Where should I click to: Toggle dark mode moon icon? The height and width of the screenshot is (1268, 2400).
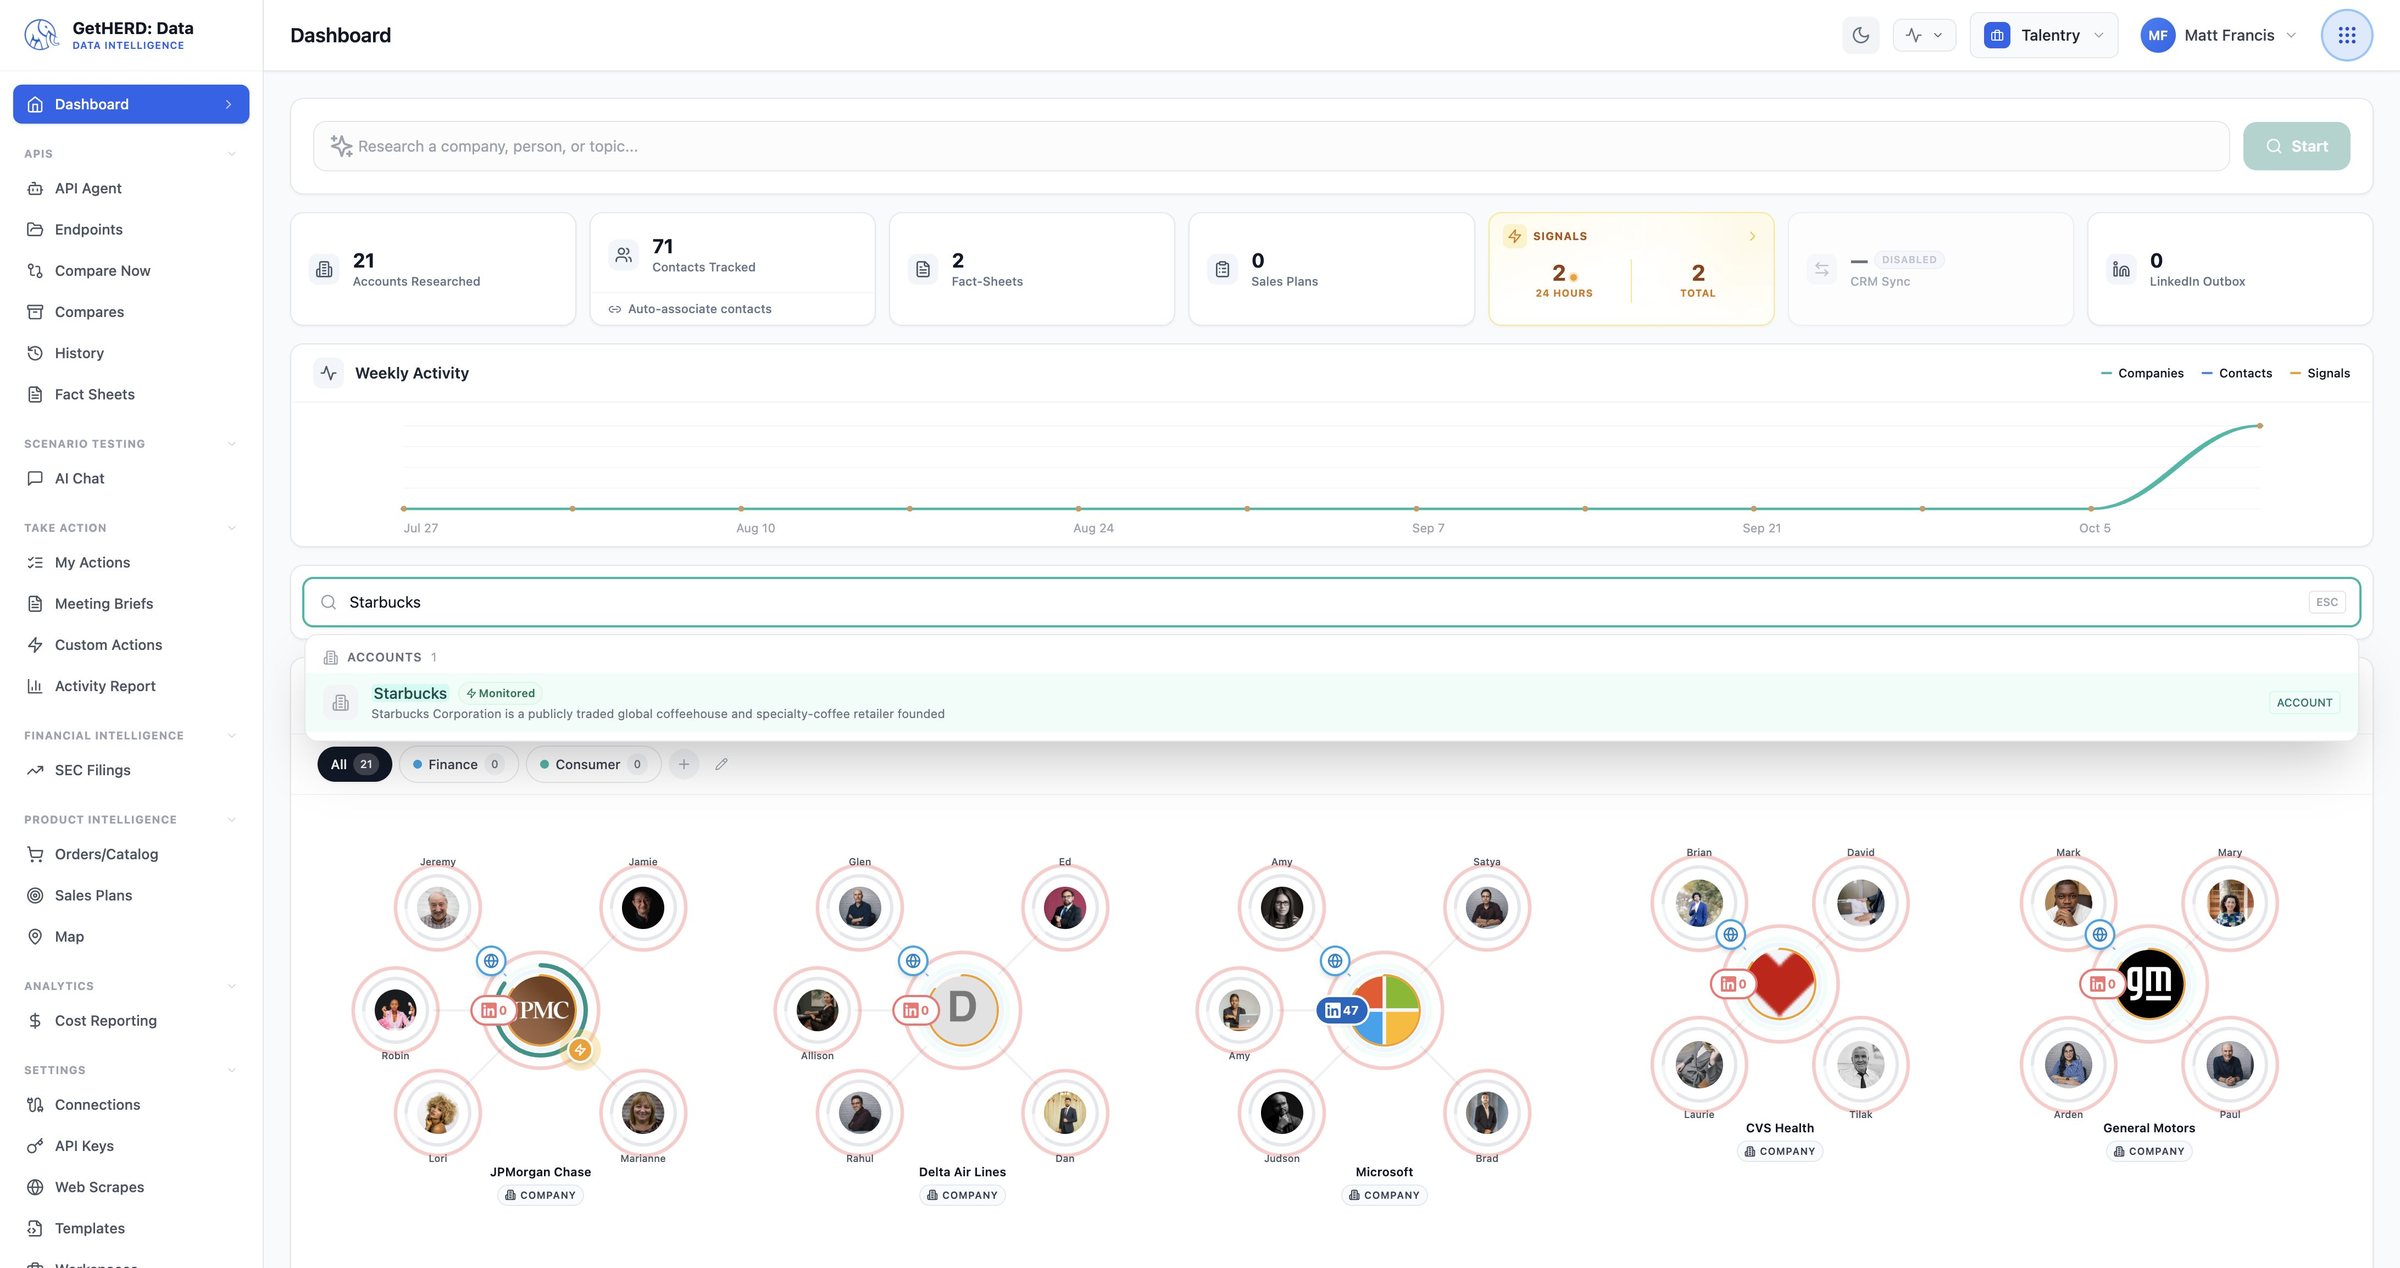[x=1860, y=35]
